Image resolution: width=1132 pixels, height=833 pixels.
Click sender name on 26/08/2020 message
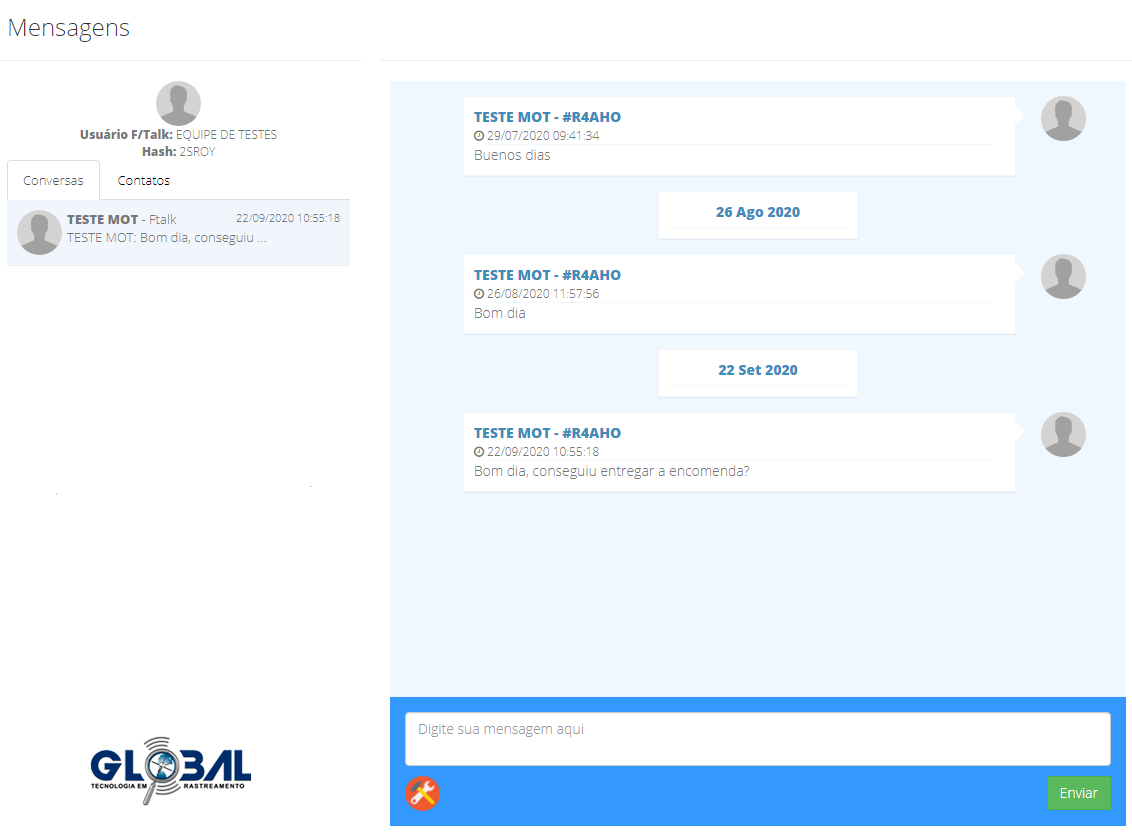click(547, 275)
